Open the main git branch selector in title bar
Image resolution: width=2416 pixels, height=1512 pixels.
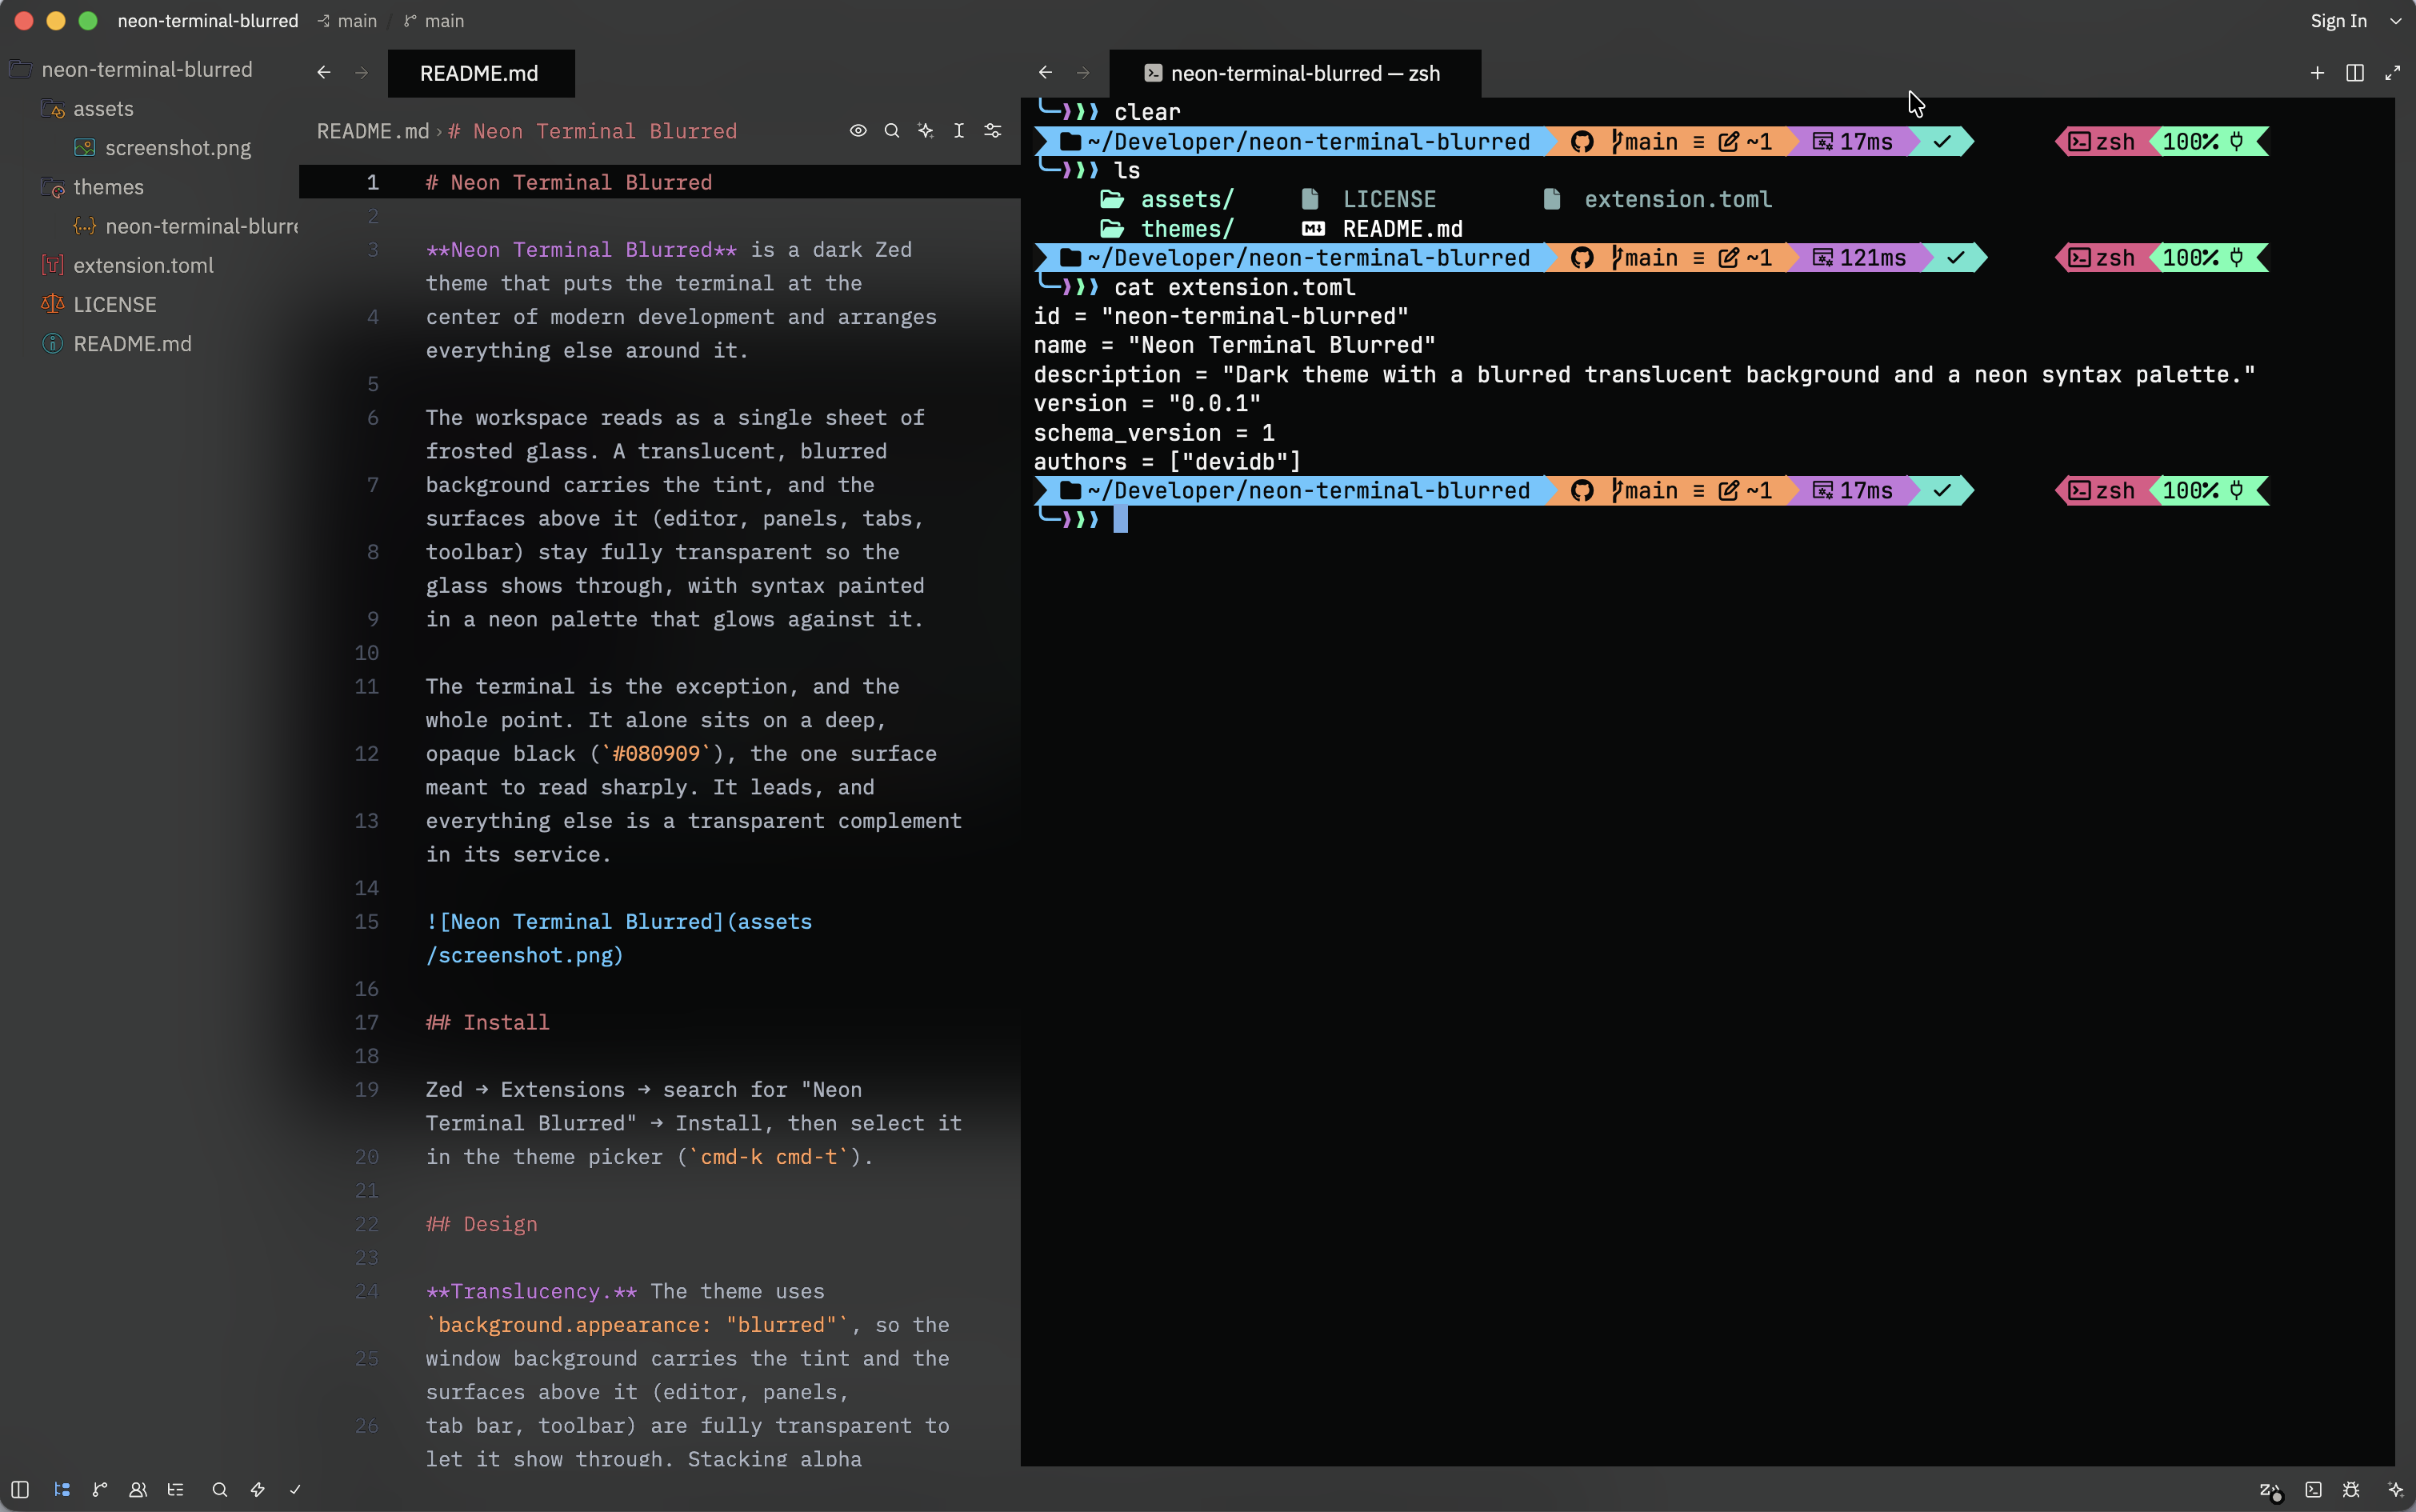point(434,21)
